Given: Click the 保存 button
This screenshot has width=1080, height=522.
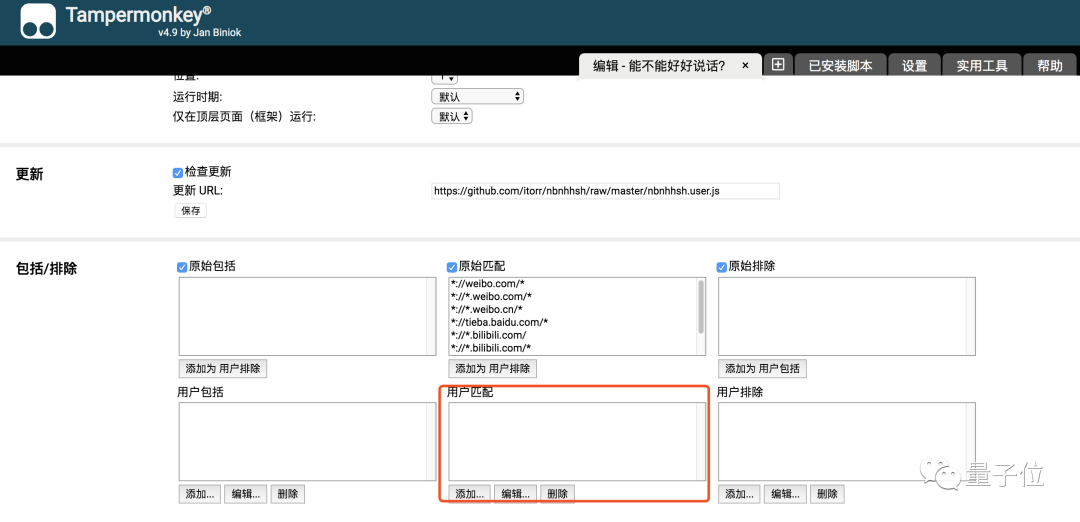Looking at the screenshot, I should coord(191,211).
